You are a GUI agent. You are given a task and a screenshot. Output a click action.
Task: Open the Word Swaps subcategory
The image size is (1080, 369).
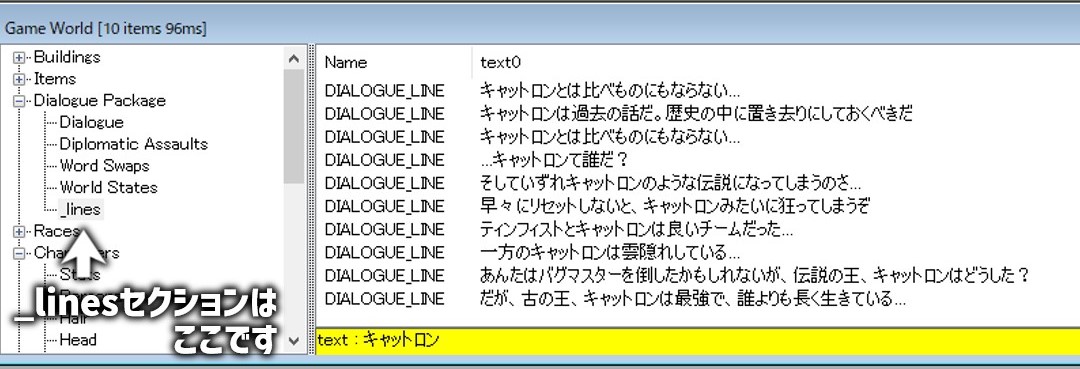tap(105, 166)
